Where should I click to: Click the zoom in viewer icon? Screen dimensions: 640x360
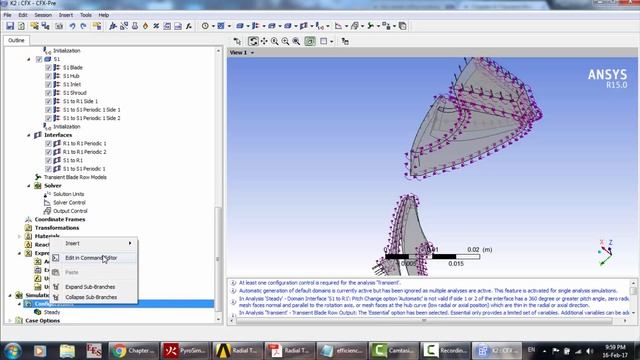[275, 41]
